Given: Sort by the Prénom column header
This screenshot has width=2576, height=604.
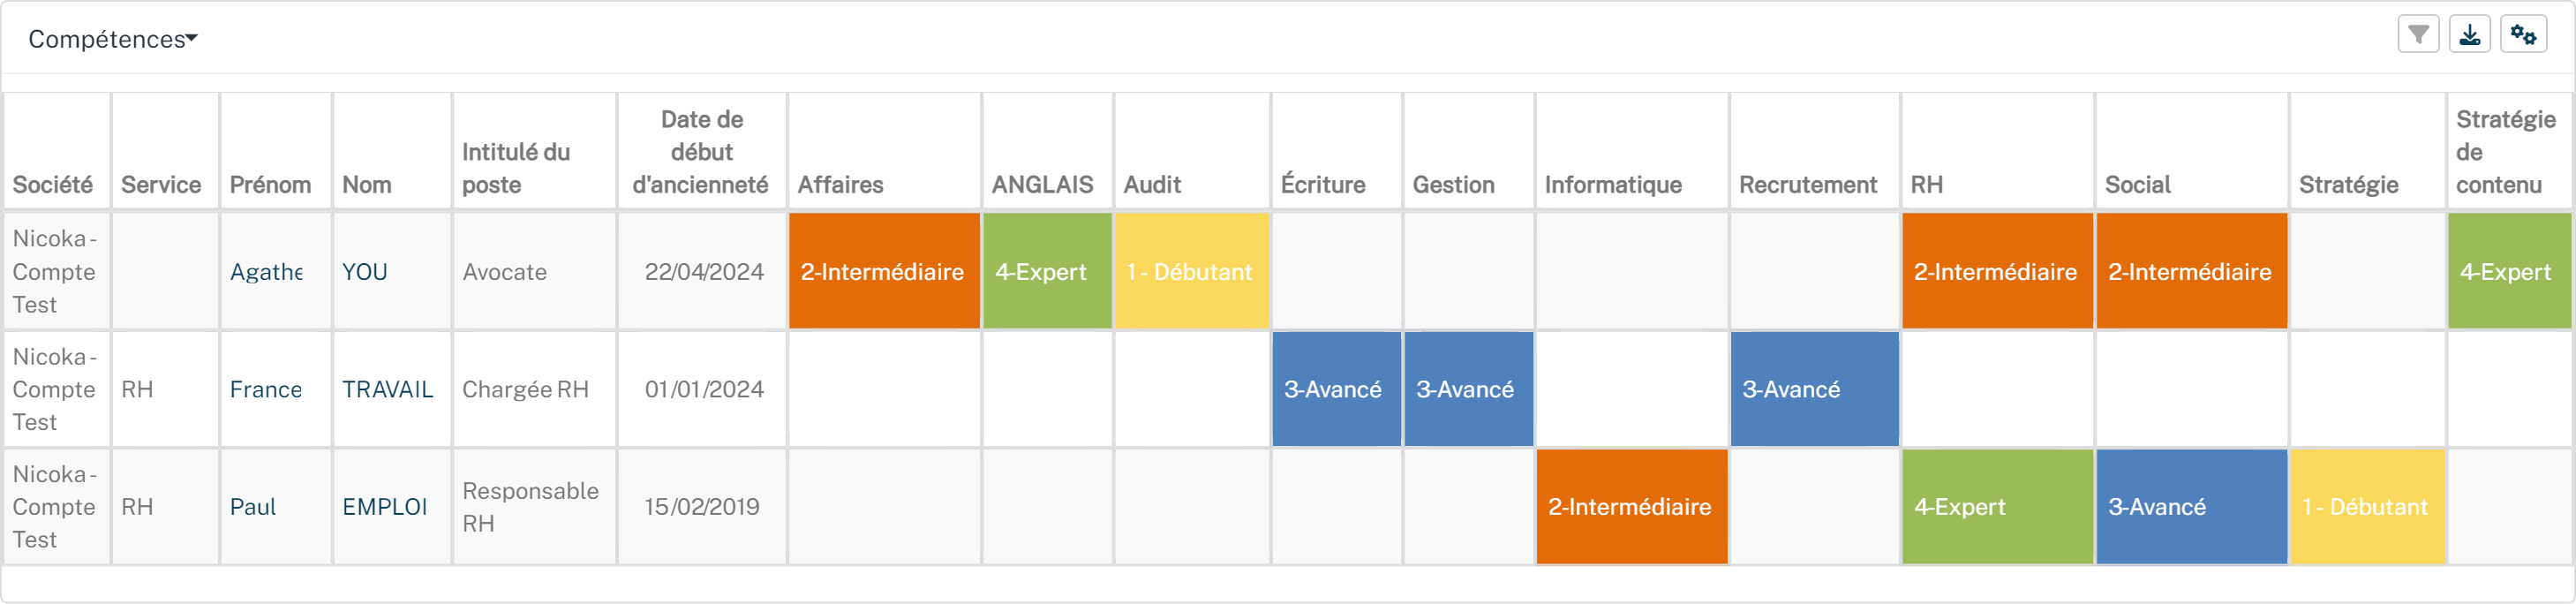Looking at the screenshot, I should (x=270, y=185).
